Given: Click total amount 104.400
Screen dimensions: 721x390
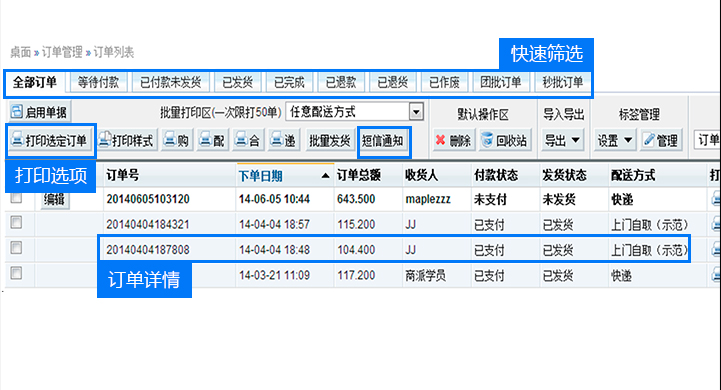Looking at the screenshot, I should (x=356, y=250).
